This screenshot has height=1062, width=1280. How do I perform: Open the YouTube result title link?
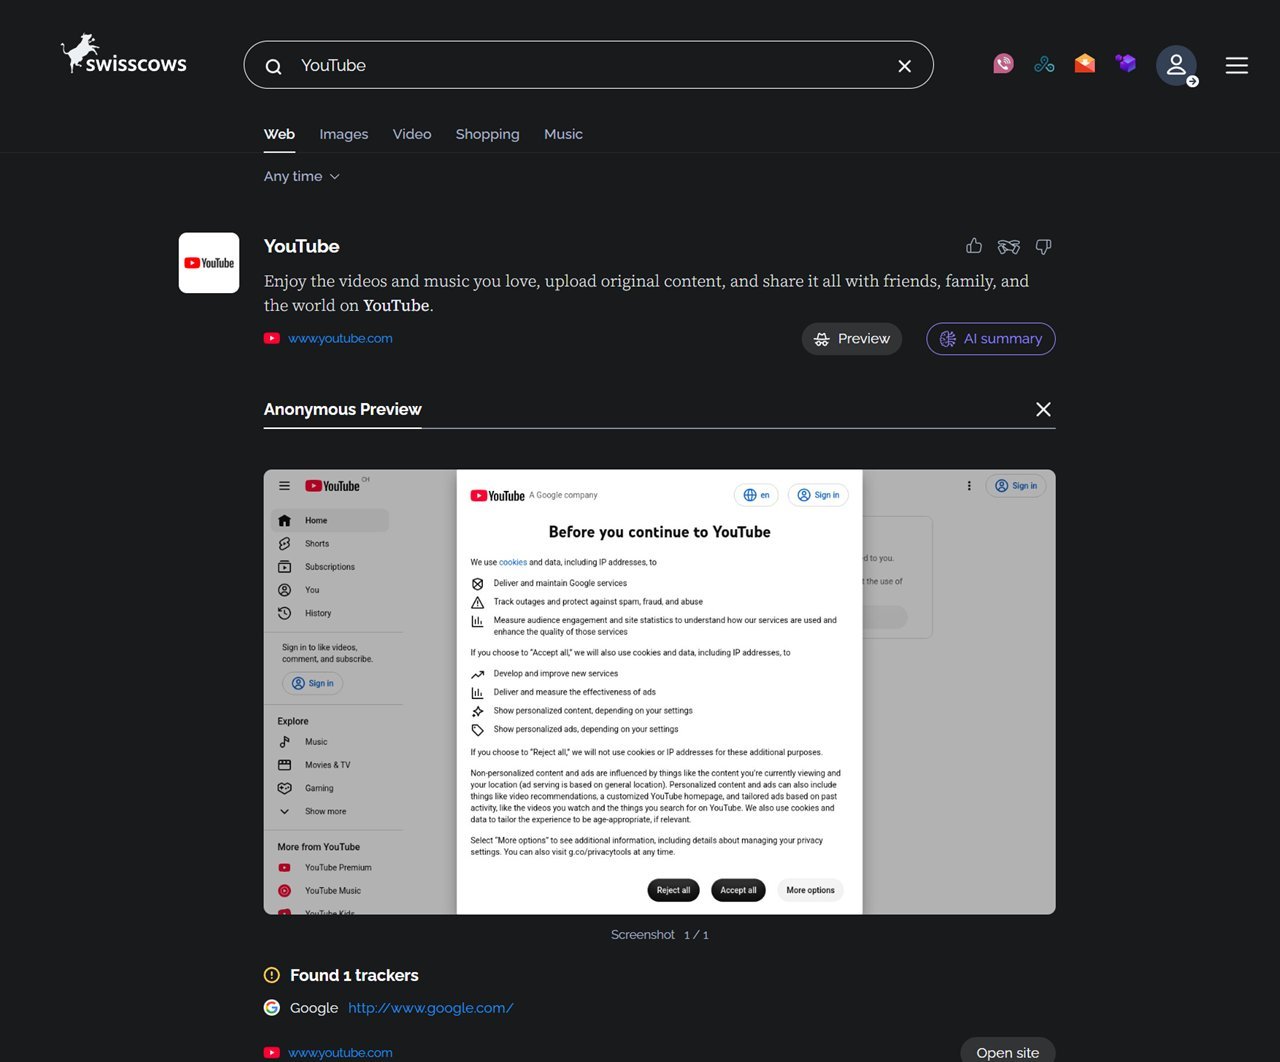[302, 246]
